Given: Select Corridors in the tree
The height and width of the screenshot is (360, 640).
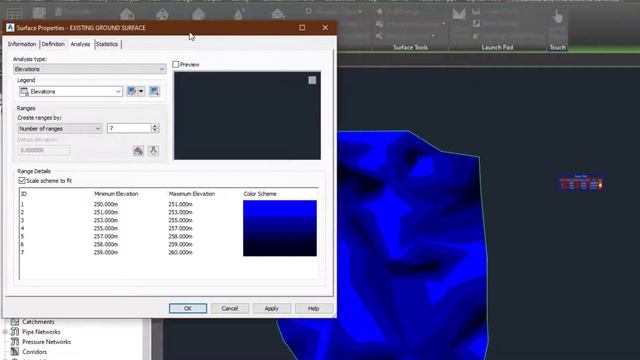Looking at the screenshot, I should tap(35, 352).
